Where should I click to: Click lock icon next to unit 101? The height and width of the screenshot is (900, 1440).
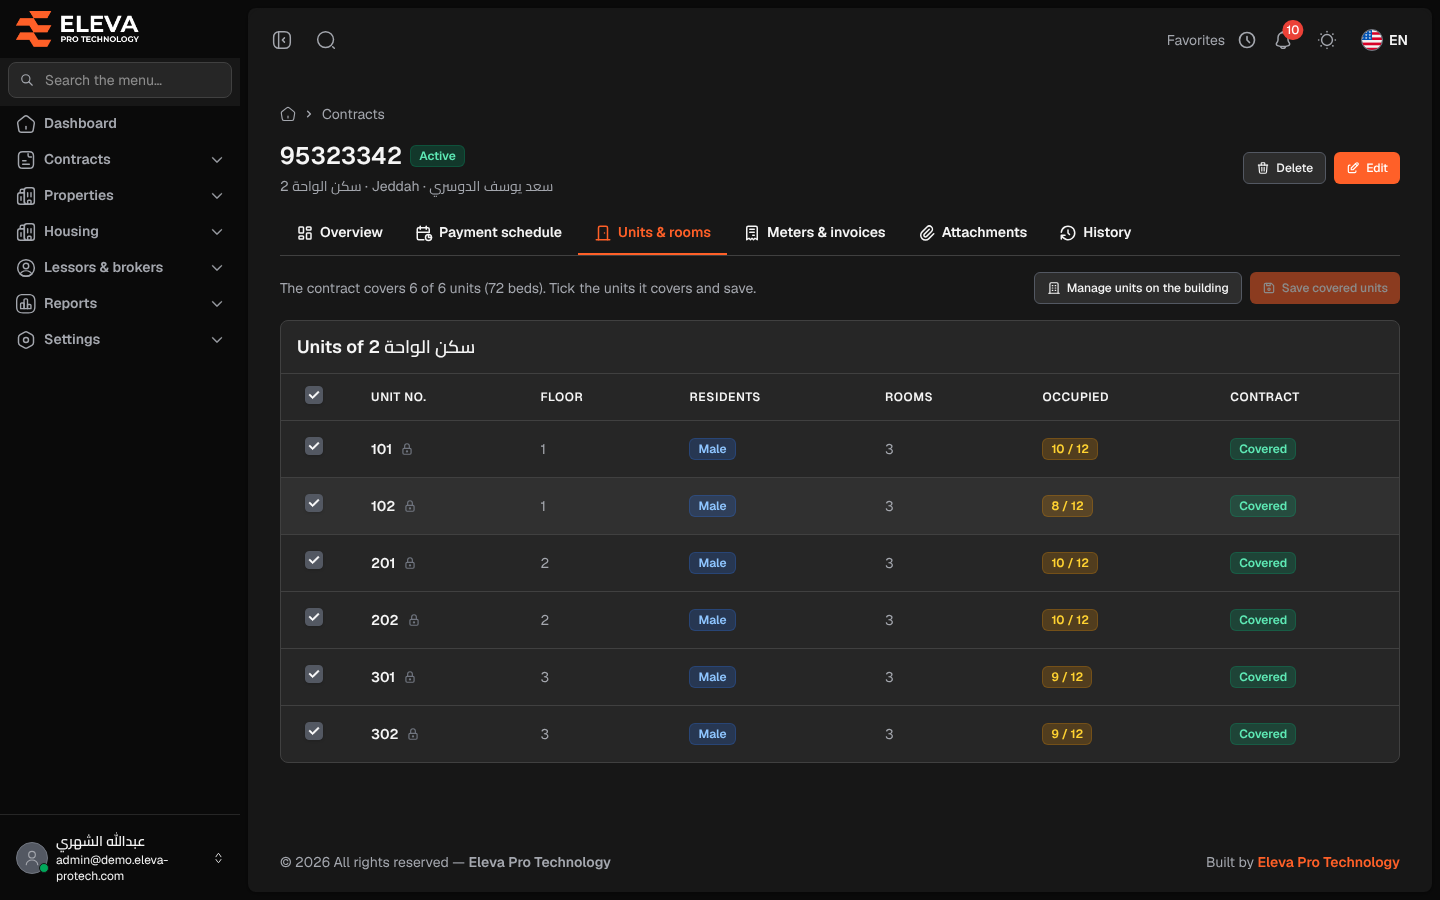tap(407, 449)
